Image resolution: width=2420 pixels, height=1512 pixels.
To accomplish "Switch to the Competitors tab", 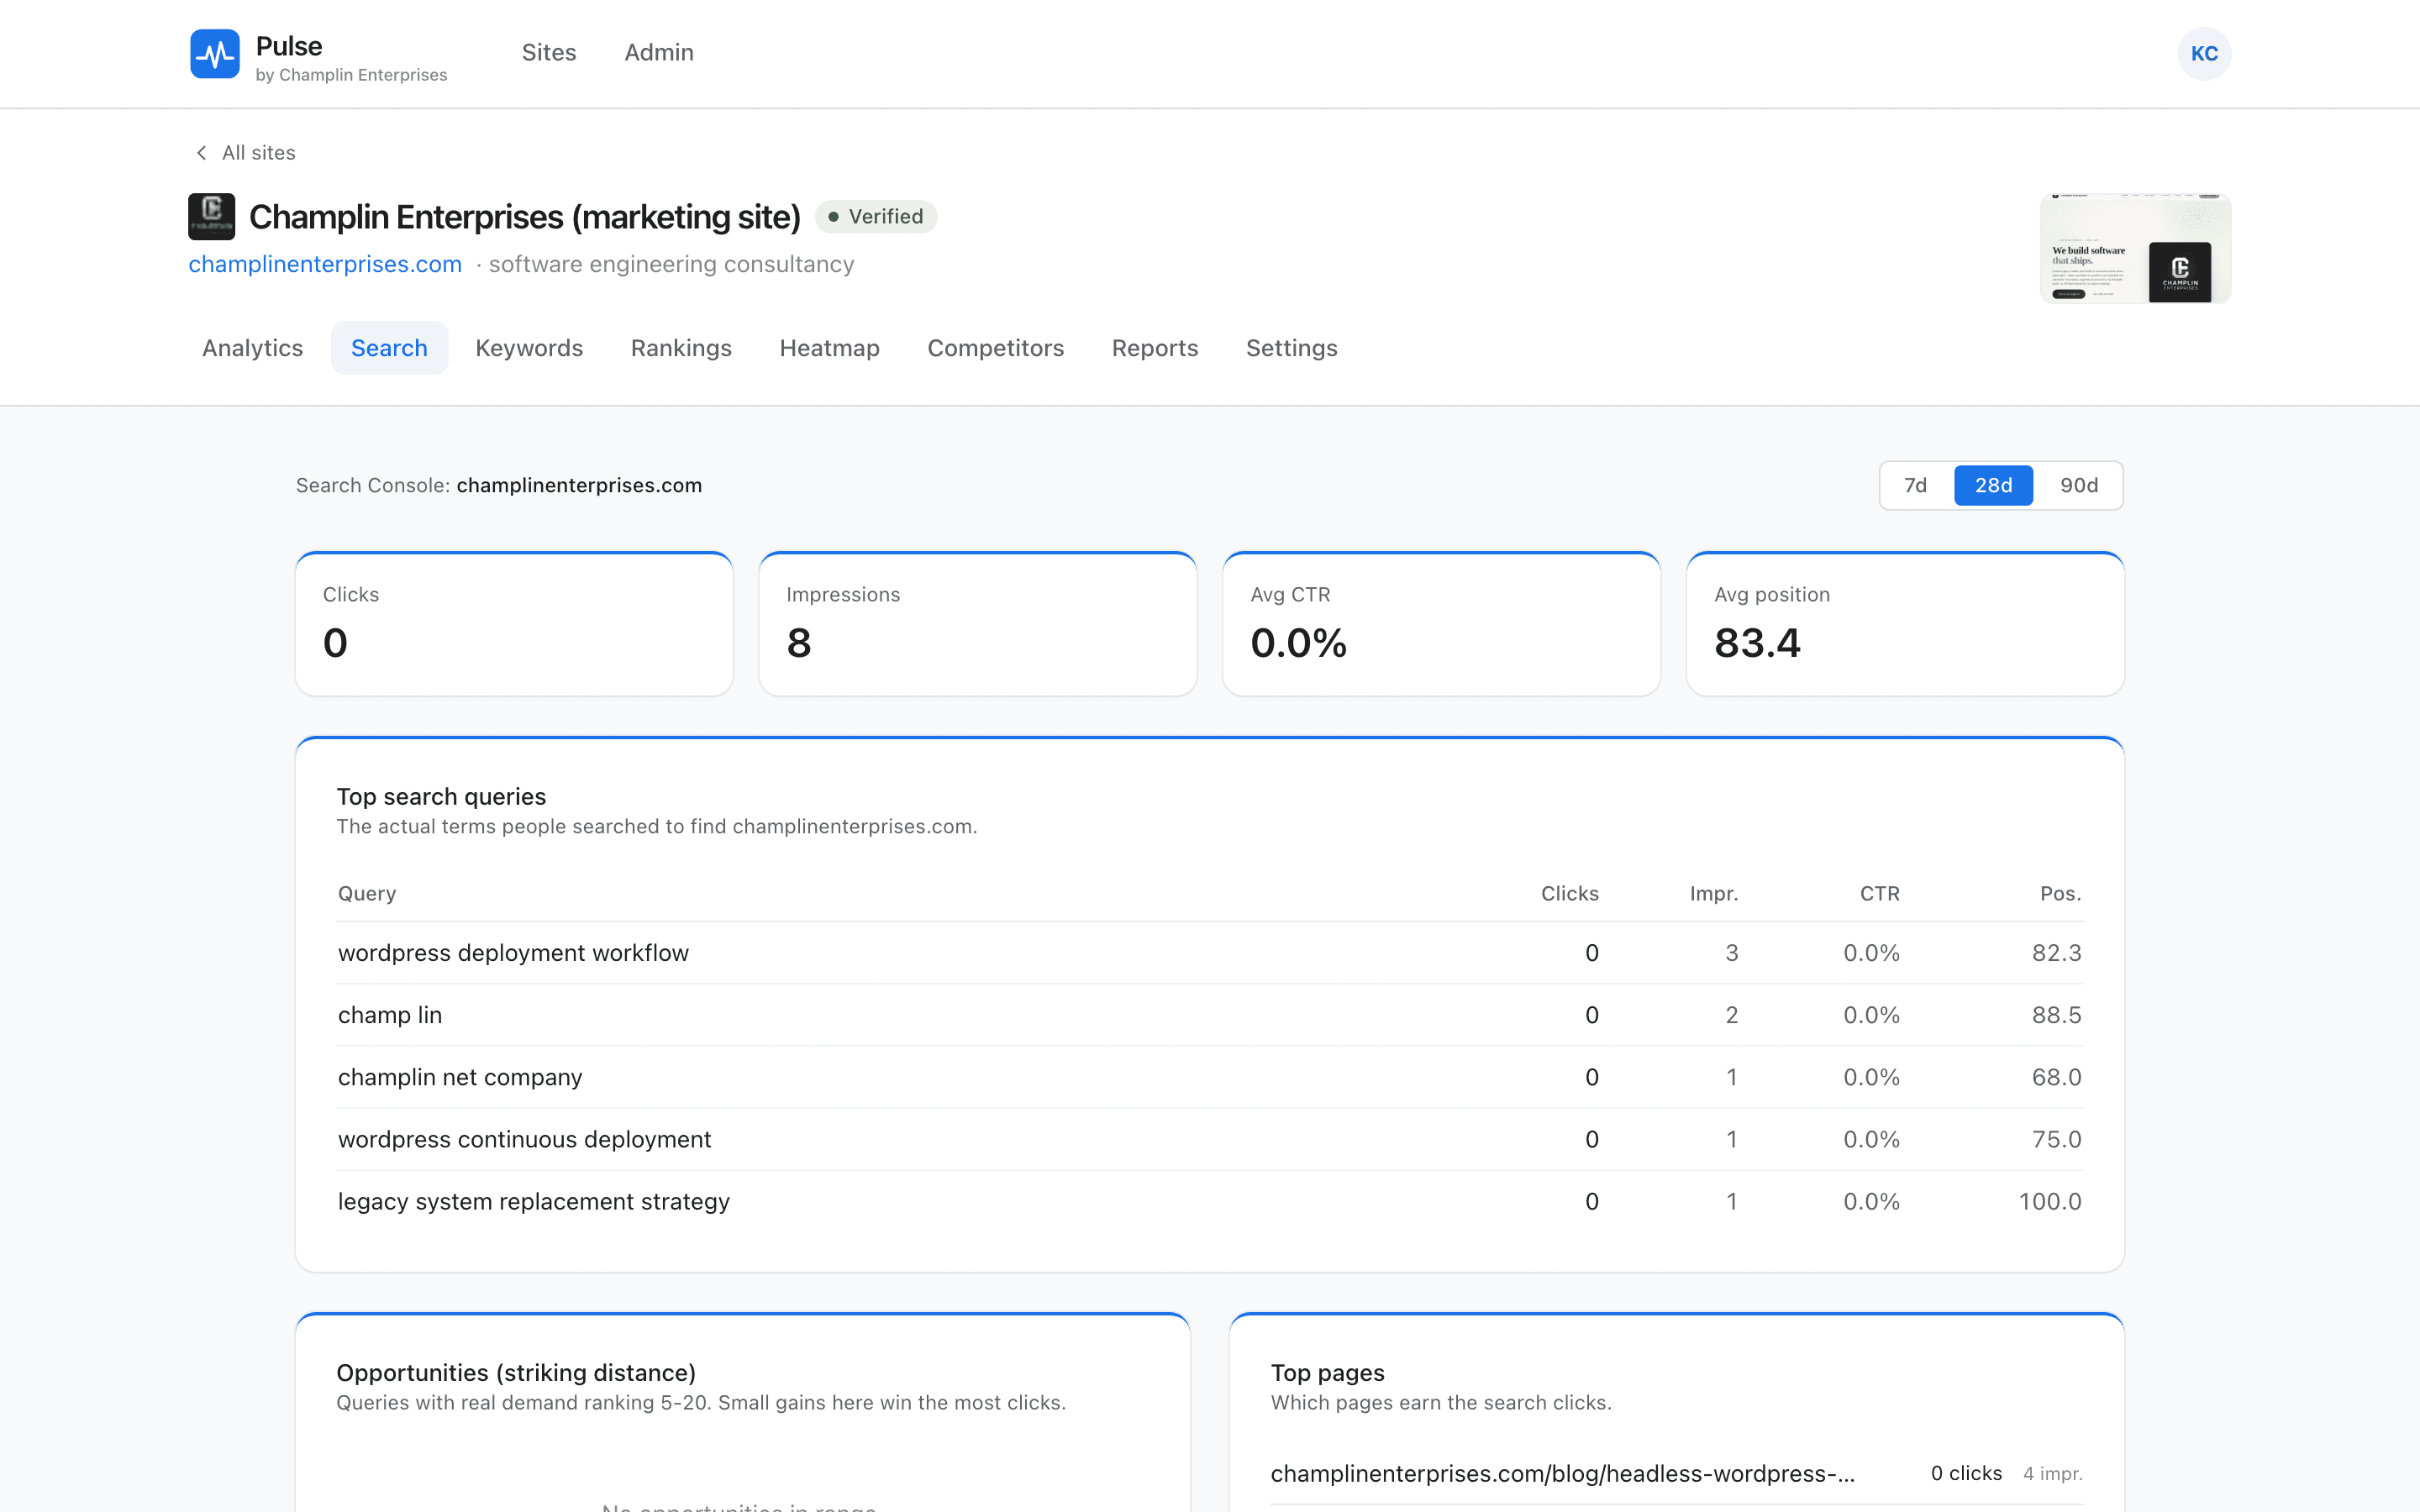I will [x=996, y=348].
